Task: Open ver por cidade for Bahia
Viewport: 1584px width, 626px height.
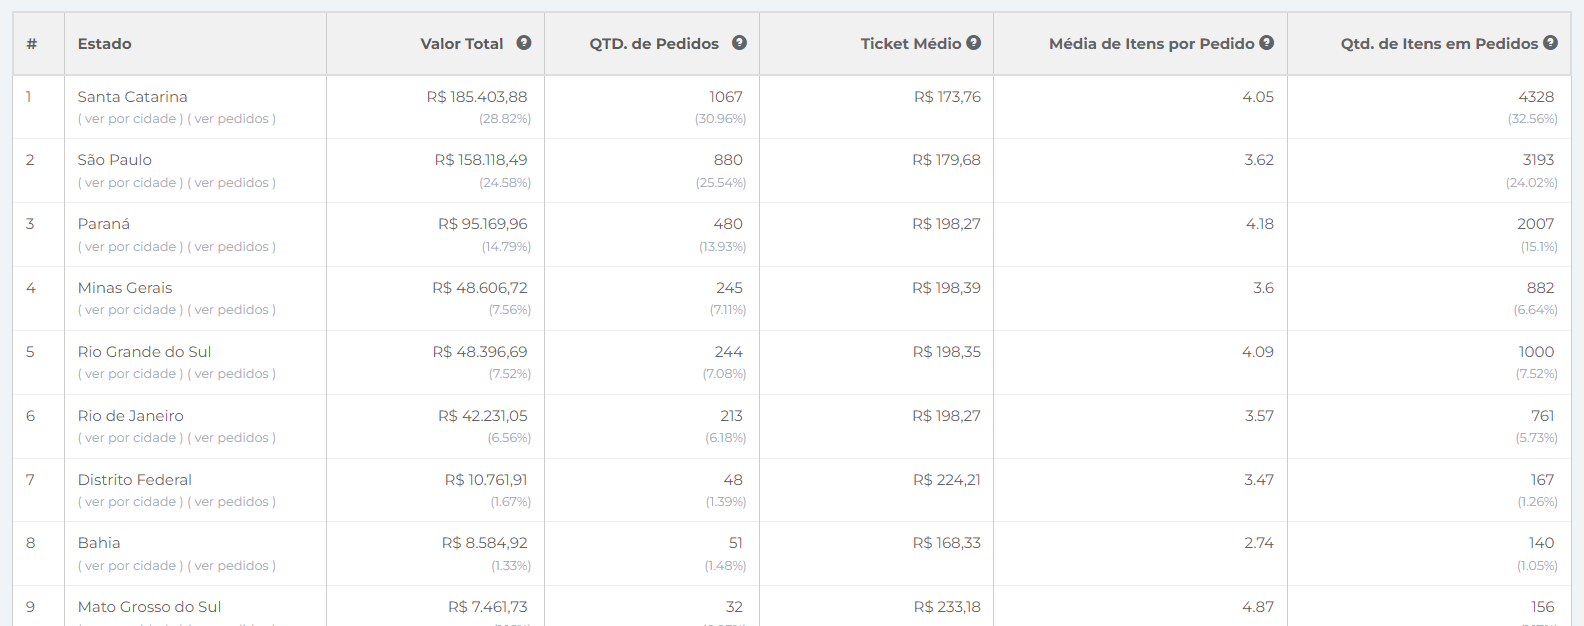Action: (x=131, y=566)
